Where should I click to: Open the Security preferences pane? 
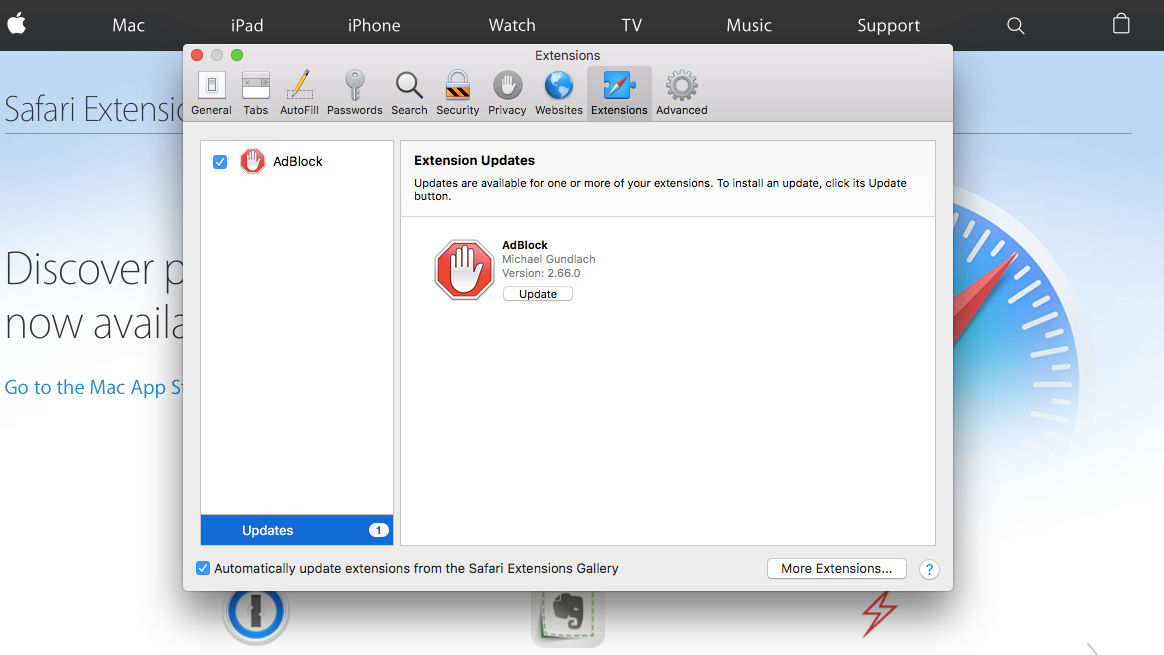point(457,94)
